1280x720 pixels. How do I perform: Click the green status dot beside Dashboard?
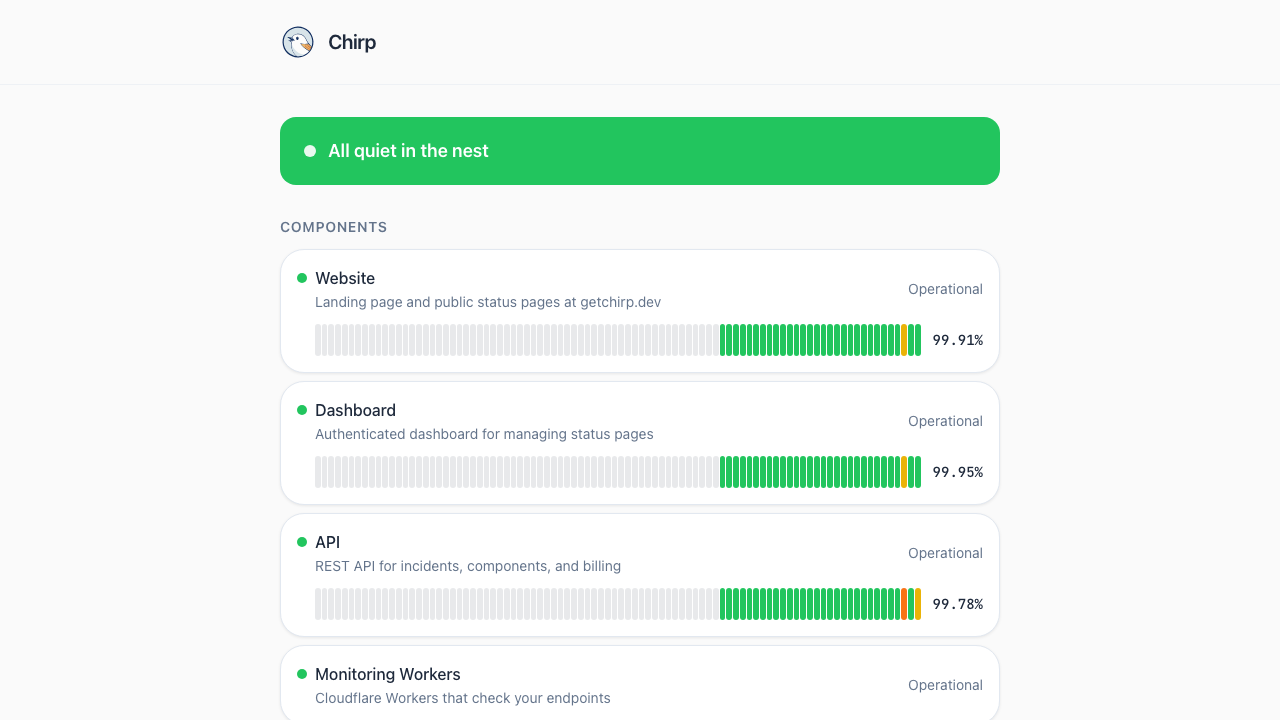[x=302, y=410]
